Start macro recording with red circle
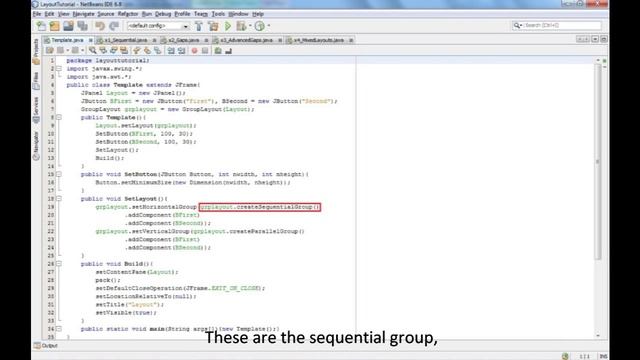 click(x=194, y=51)
